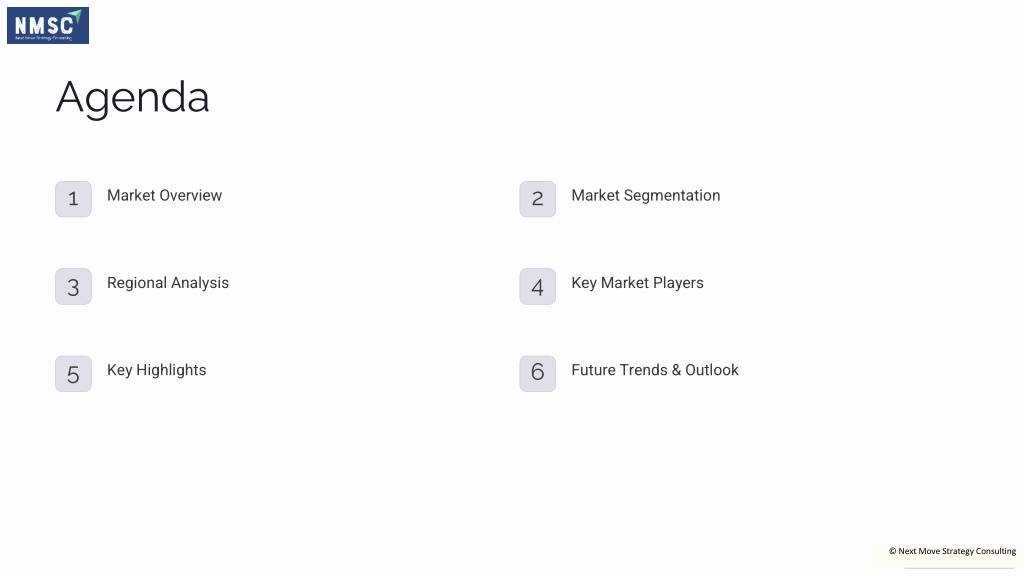Click the copyright symbol in the footer
The height and width of the screenshot is (576, 1024).
coord(893,551)
